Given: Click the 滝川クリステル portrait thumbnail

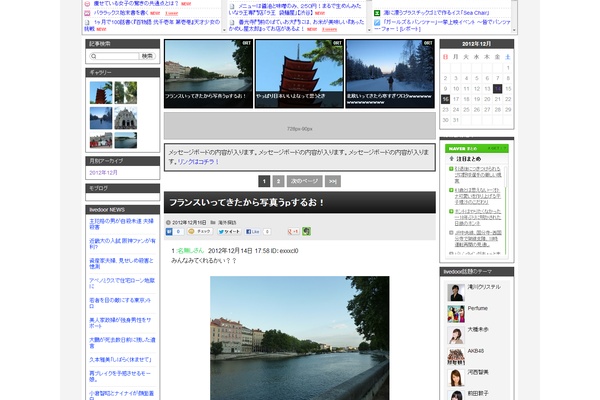Looking at the screenshot, I should click(456, 292).
